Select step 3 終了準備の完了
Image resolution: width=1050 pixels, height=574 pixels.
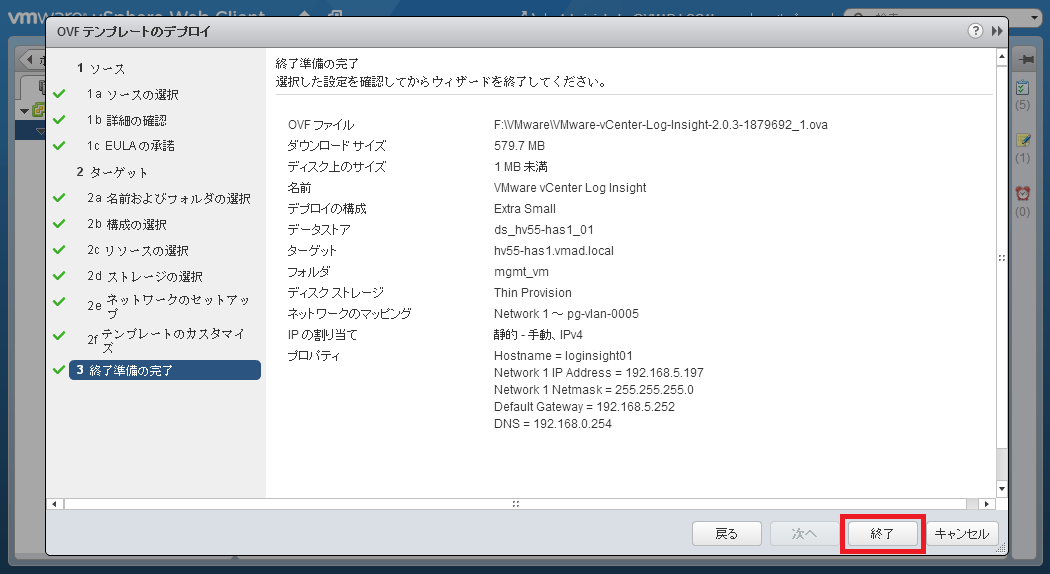(165, 370)
